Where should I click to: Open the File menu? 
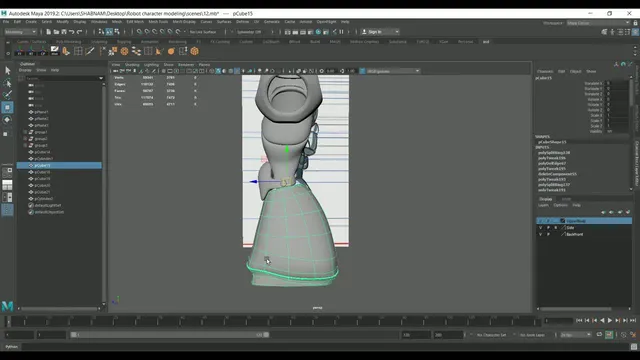(x=6, y=22)
